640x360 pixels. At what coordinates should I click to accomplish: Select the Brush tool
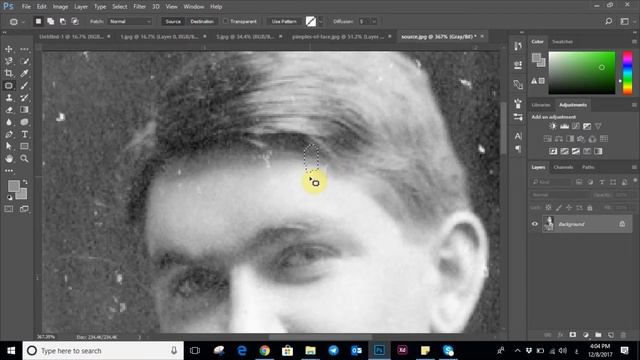pos(24,86)
